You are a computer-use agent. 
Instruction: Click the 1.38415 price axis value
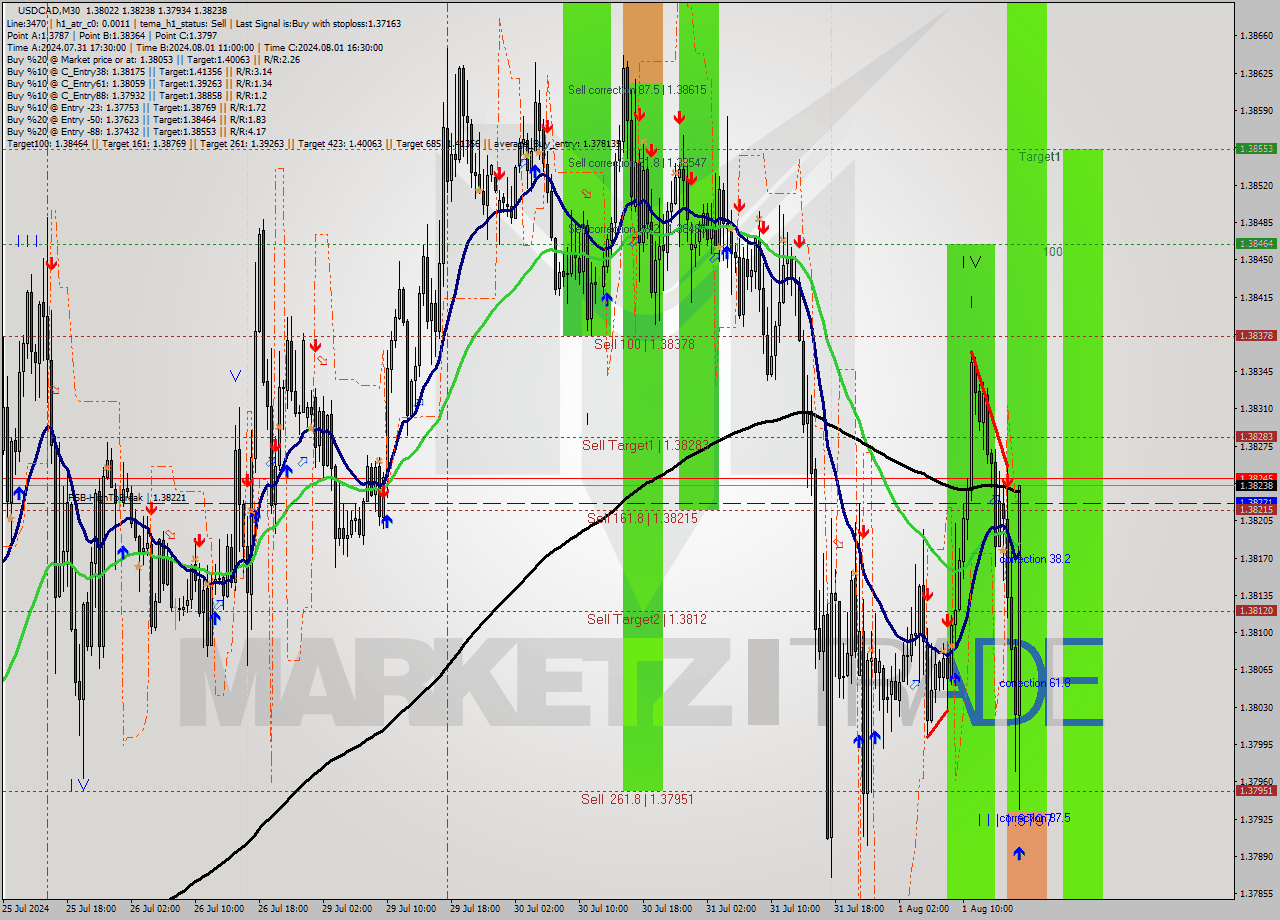(1256, 298)
